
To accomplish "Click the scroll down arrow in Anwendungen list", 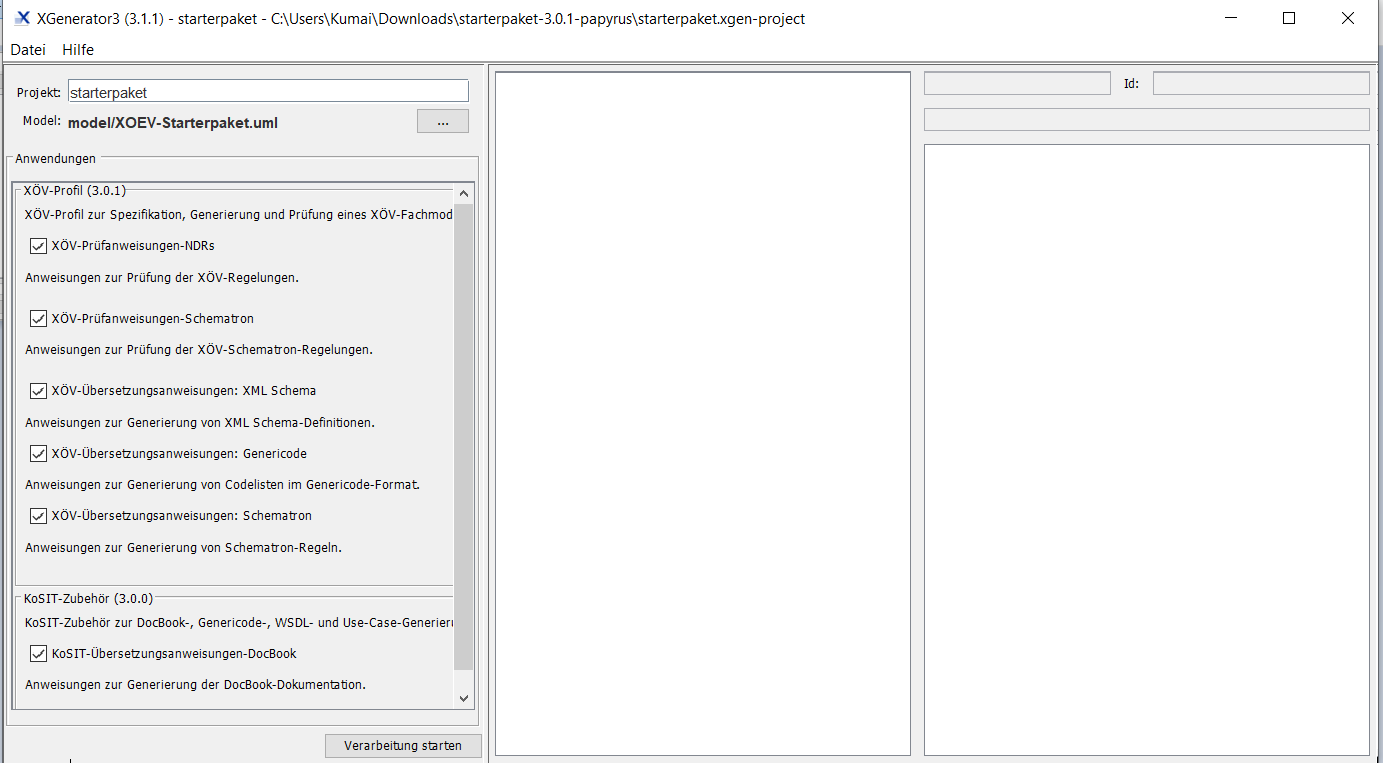I will 464,698.
